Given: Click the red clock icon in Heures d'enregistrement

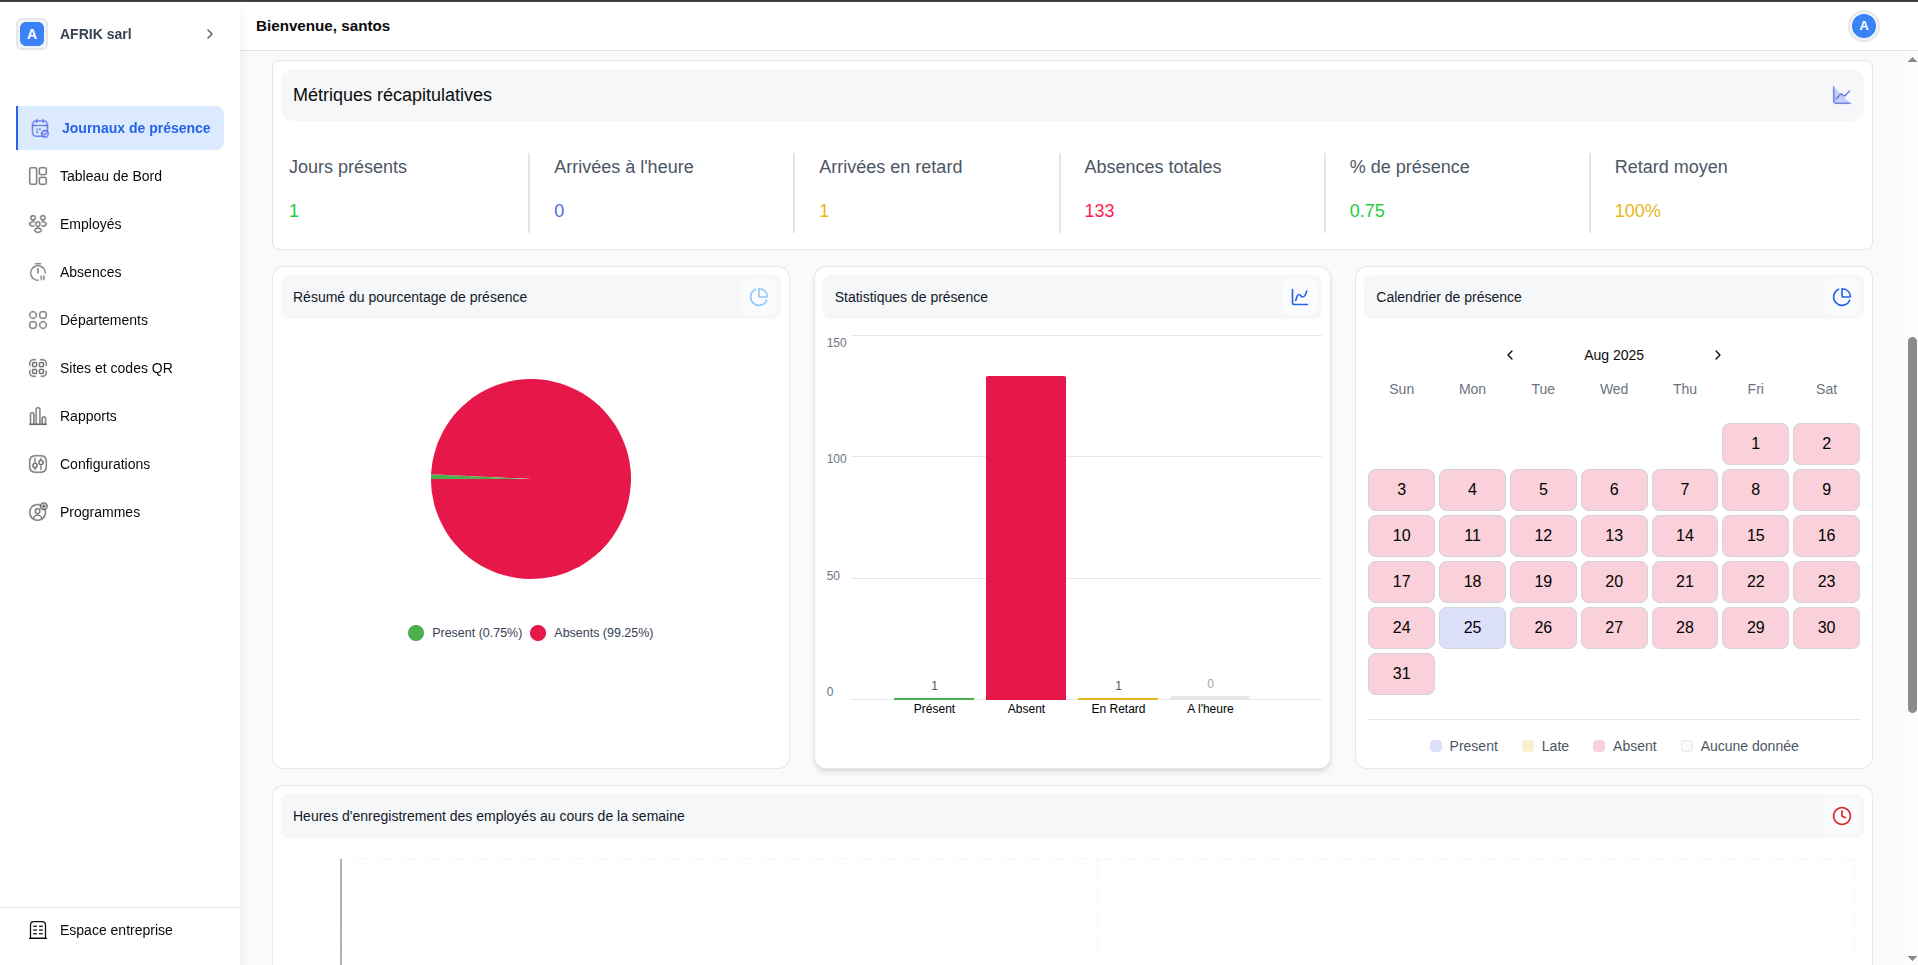Looking at the screenshot, I should pos(1841,816).
